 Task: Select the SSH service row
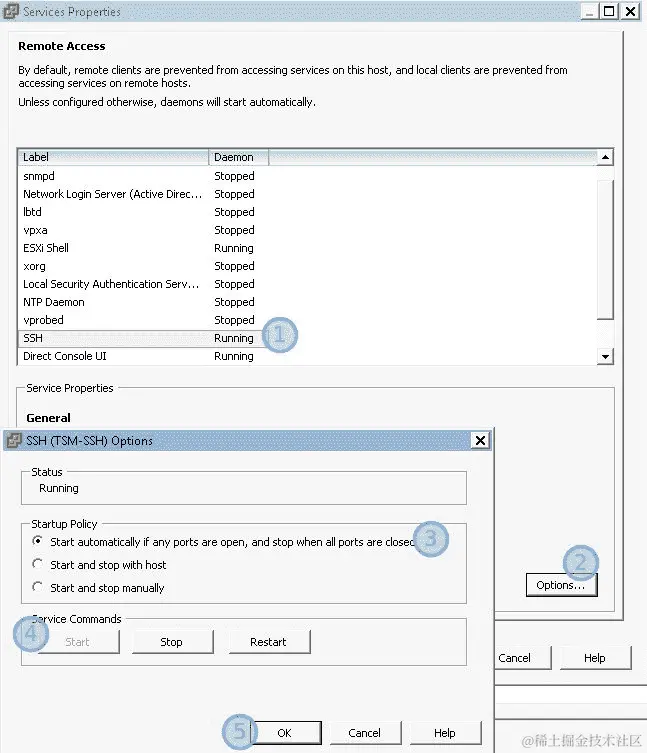tap(307, 338)
